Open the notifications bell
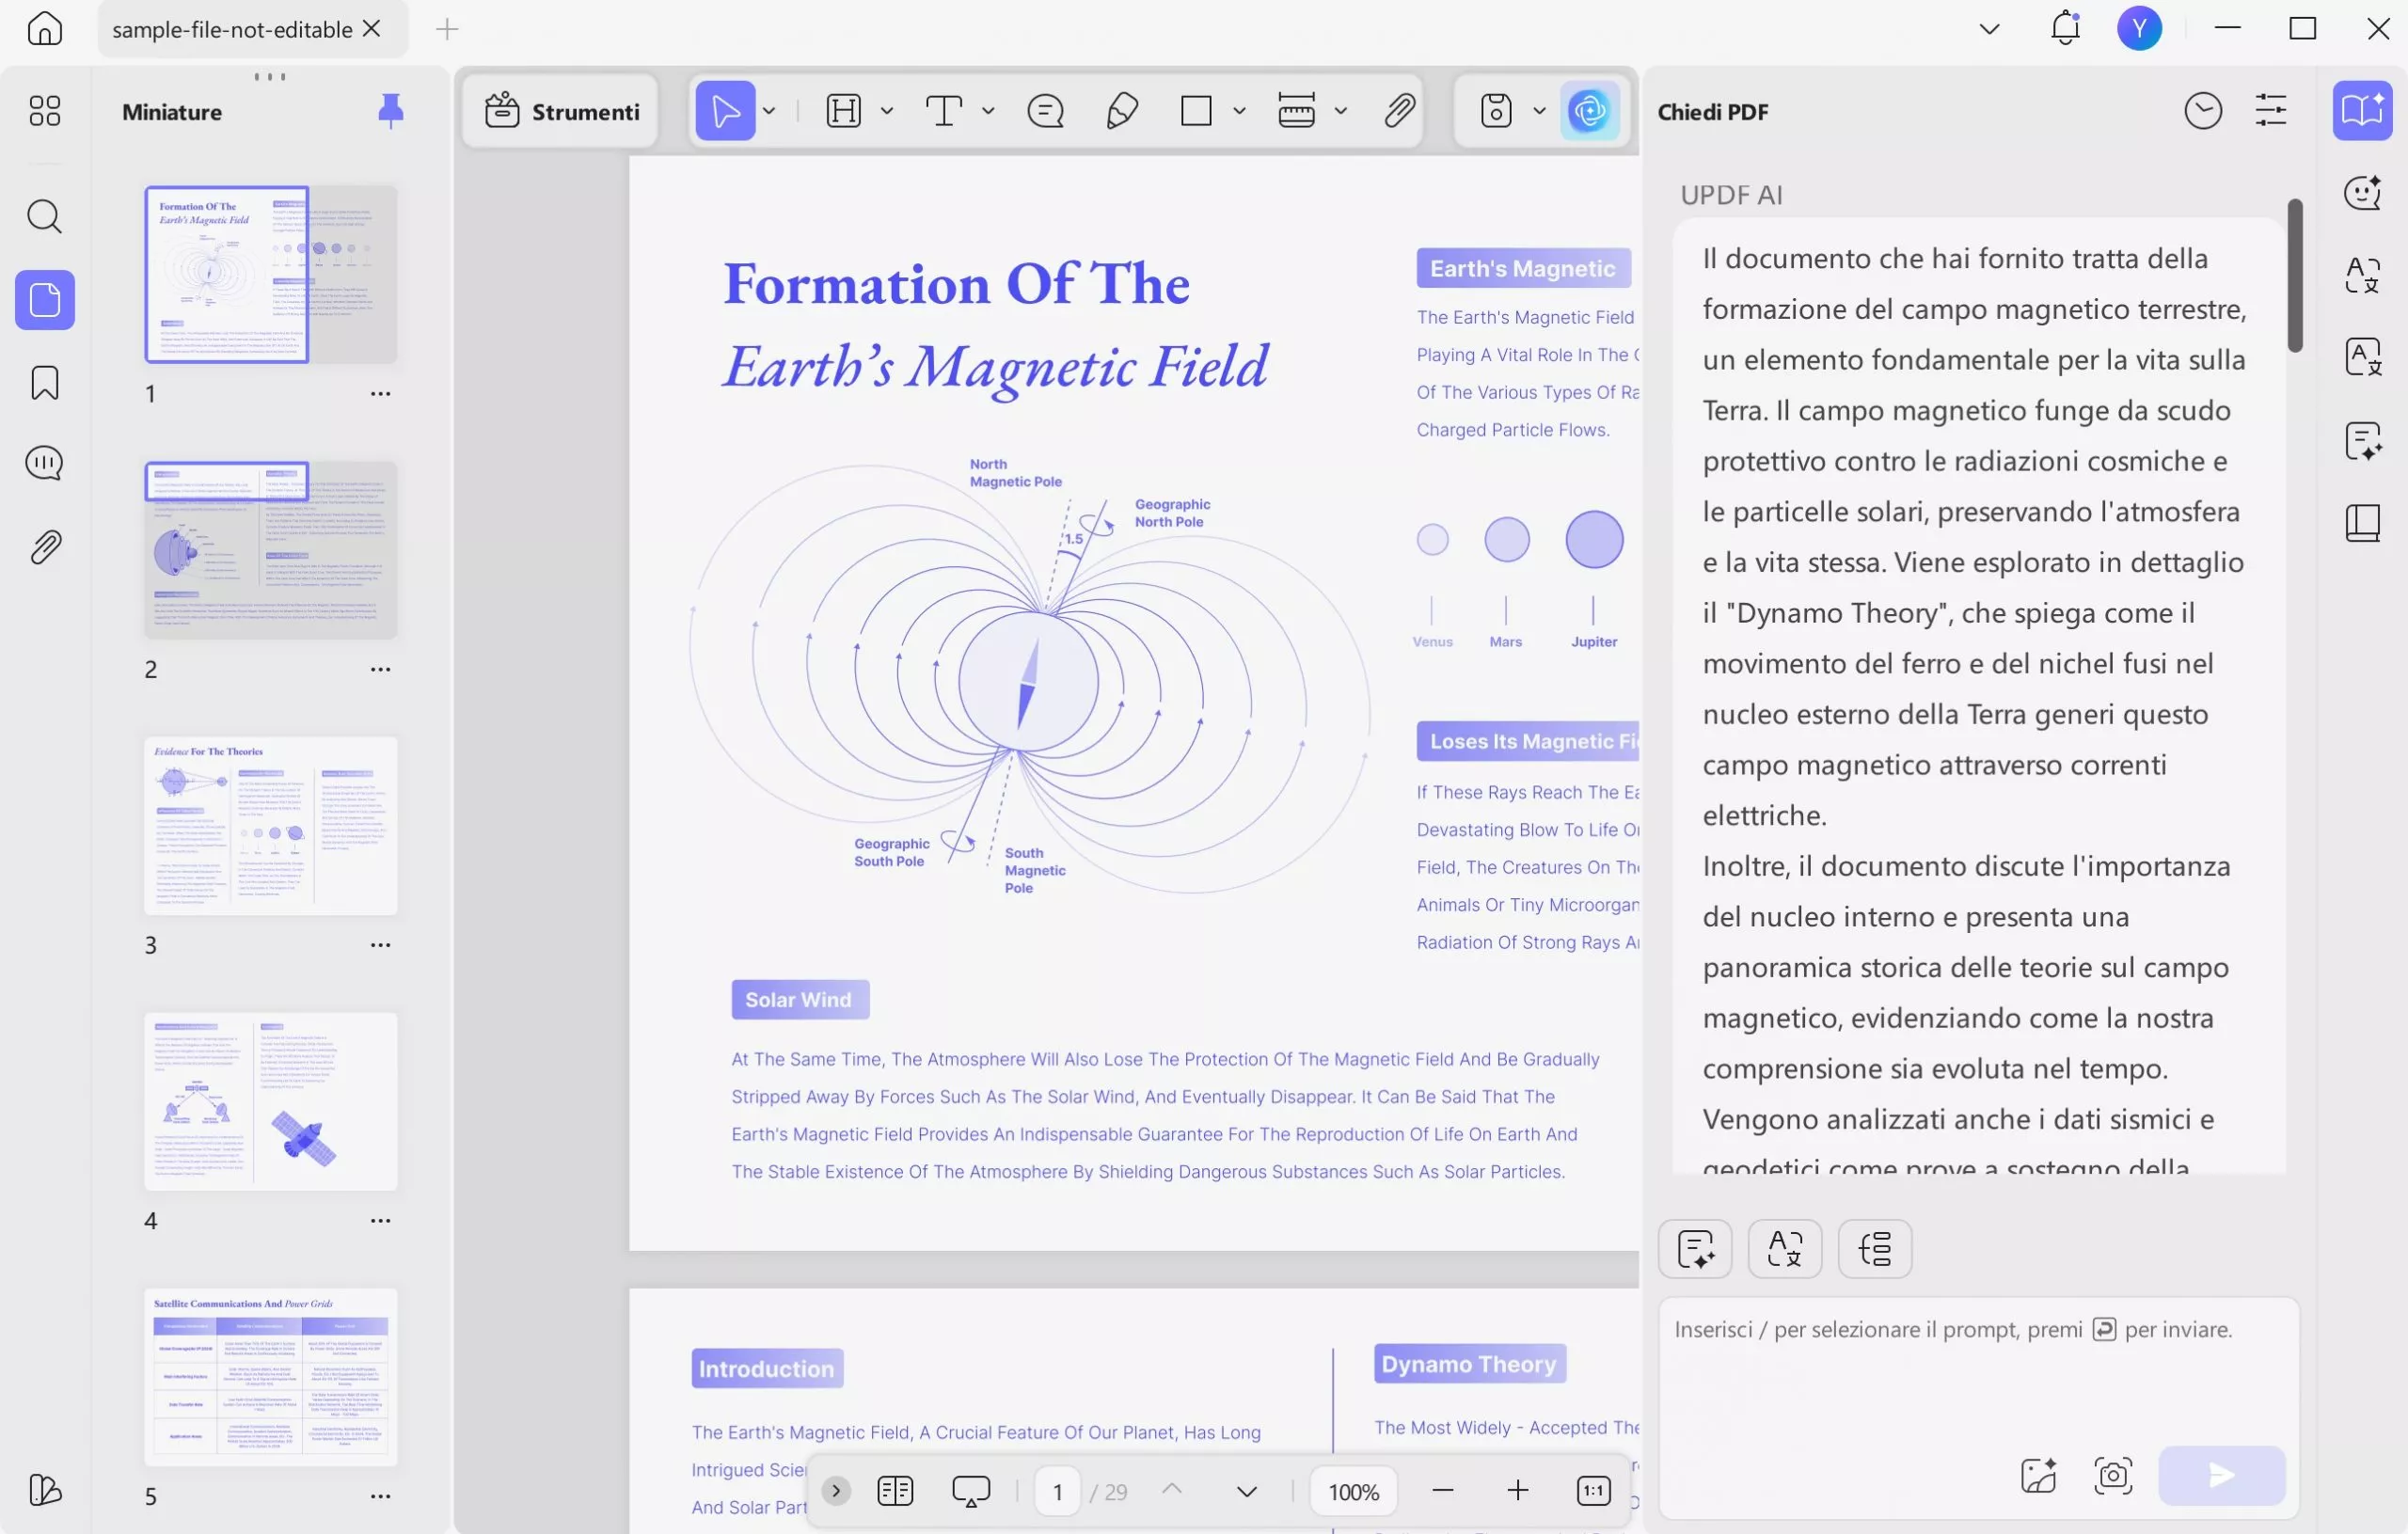 click(x=2065, y=28)
